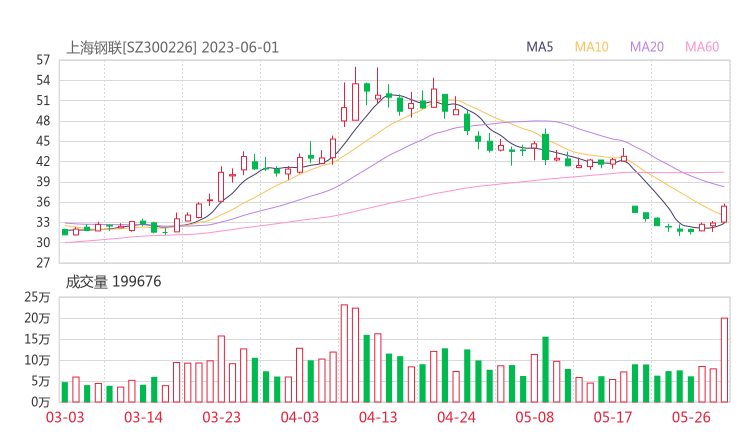Click the 15万 volume axis label
This screenshot has width=740, height=440.
pos(37,339)
